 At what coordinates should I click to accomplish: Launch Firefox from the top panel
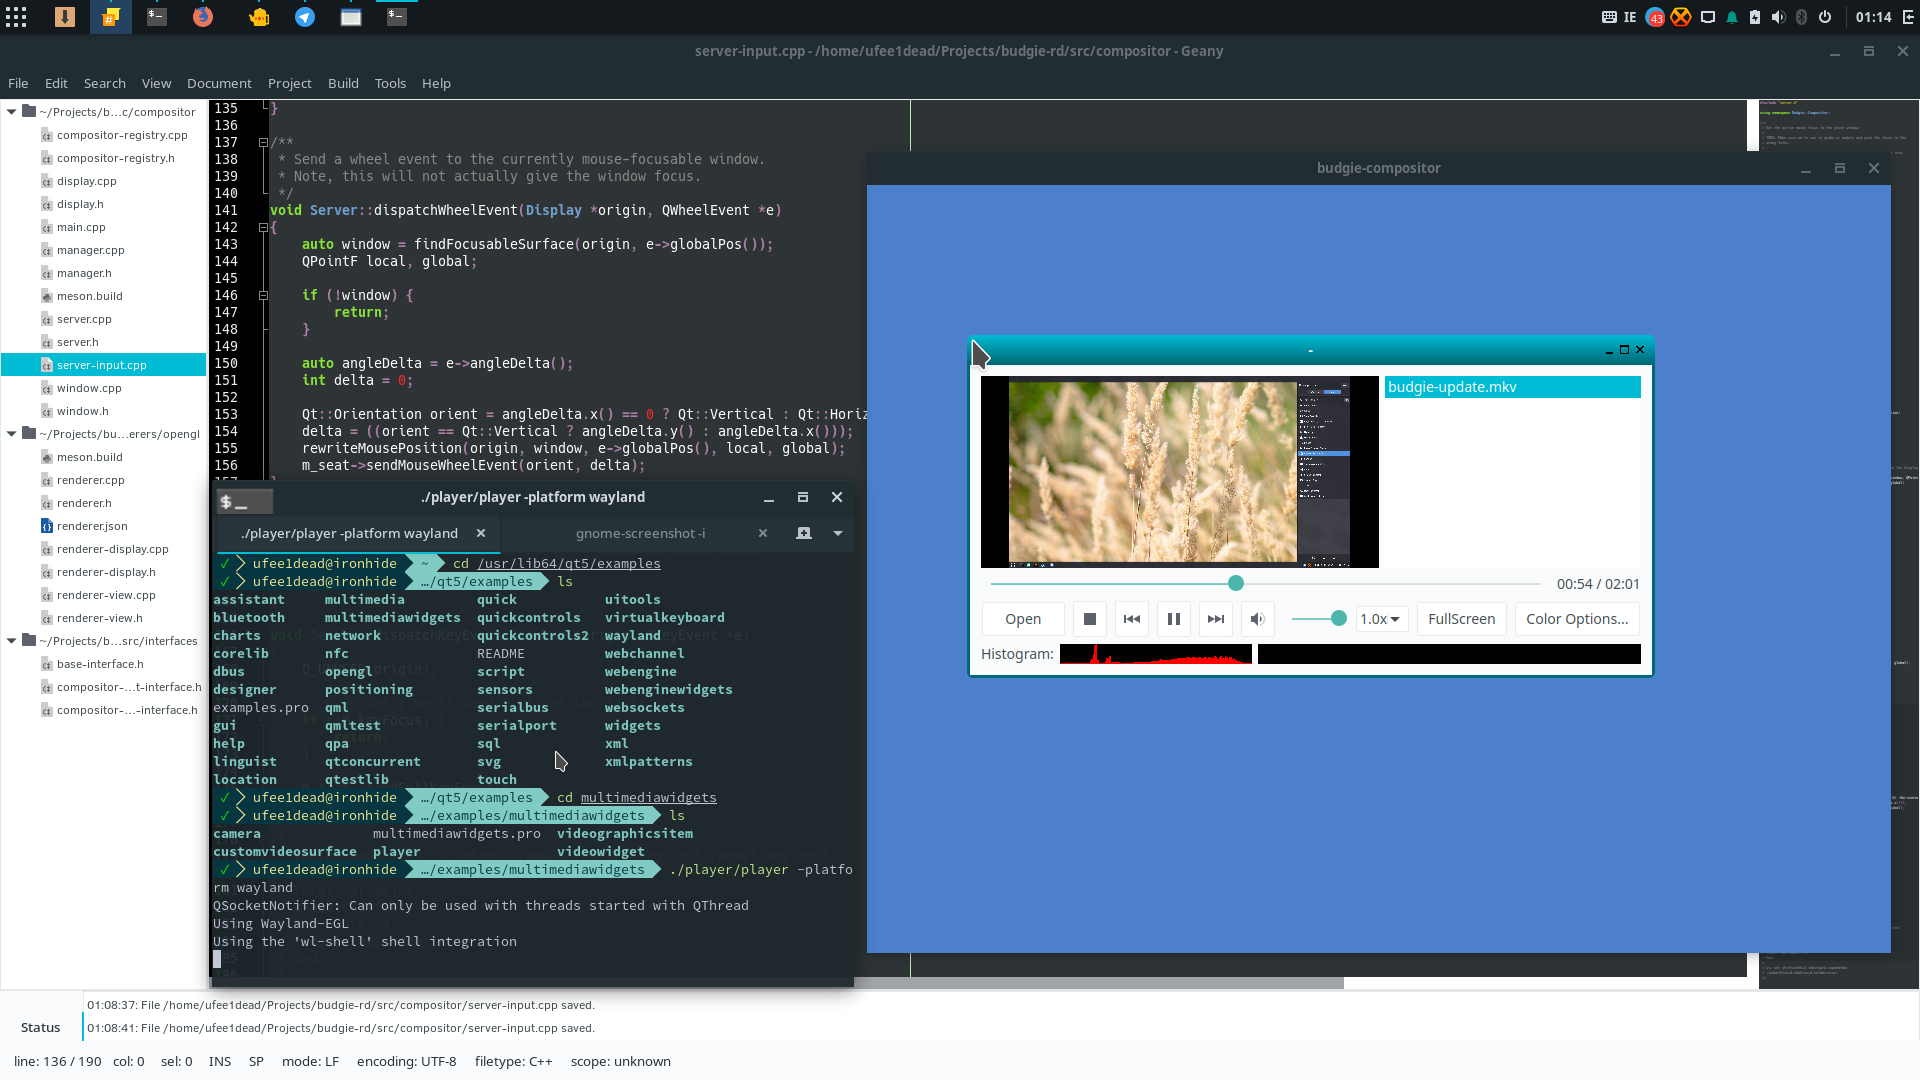(203, 17)
